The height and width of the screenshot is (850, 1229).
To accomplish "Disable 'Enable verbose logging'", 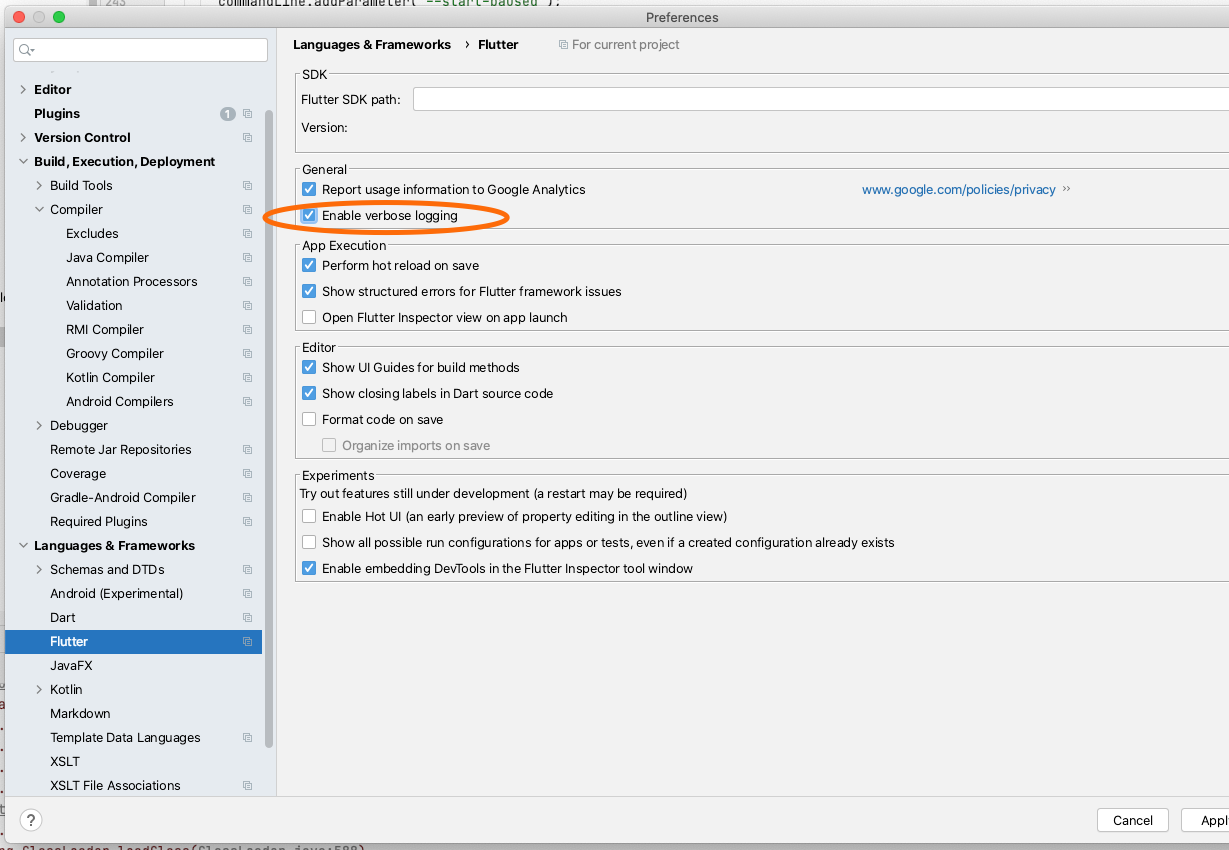I will 310,215.
